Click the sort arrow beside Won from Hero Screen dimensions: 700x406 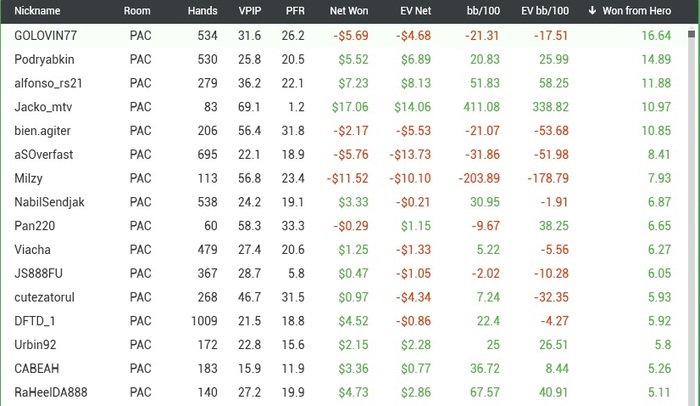(593, 11)
